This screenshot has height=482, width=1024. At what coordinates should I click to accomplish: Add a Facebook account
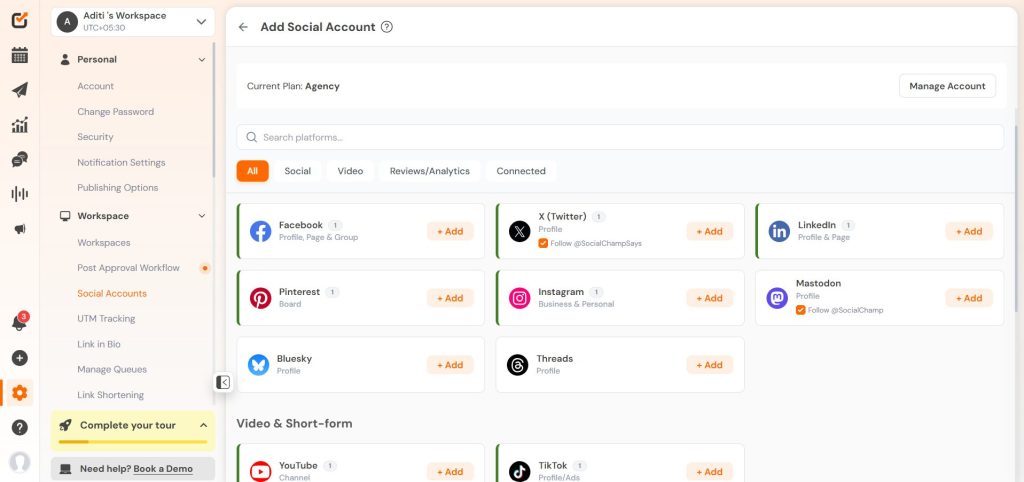click(x=450, y=231)
